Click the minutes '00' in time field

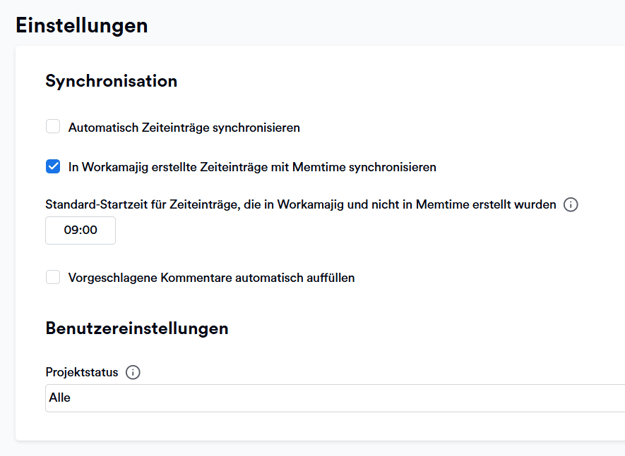(x=89, y=230)
